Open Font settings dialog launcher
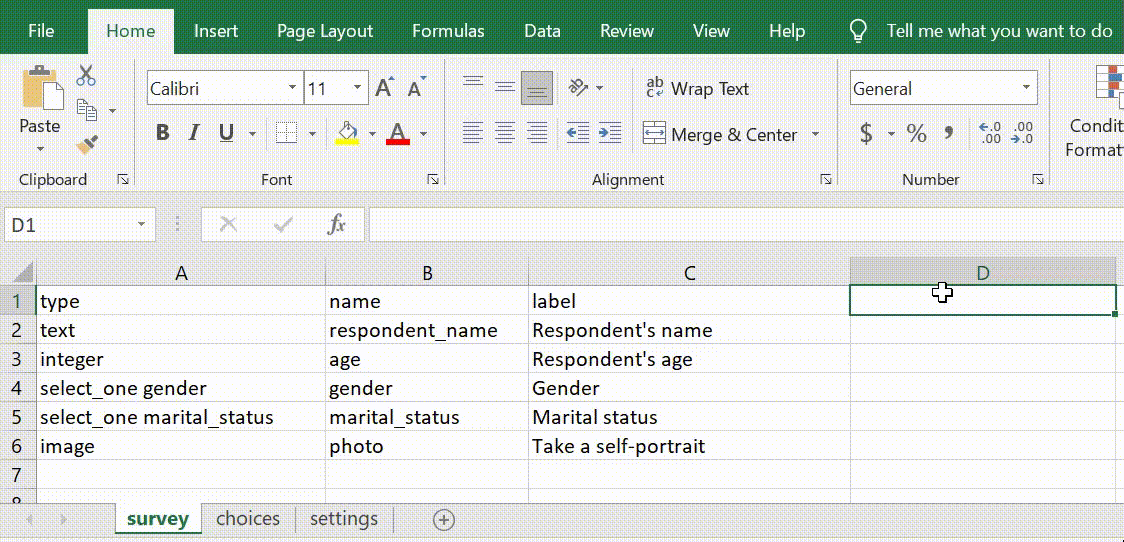1124x542 pixels. coord(433,179)
